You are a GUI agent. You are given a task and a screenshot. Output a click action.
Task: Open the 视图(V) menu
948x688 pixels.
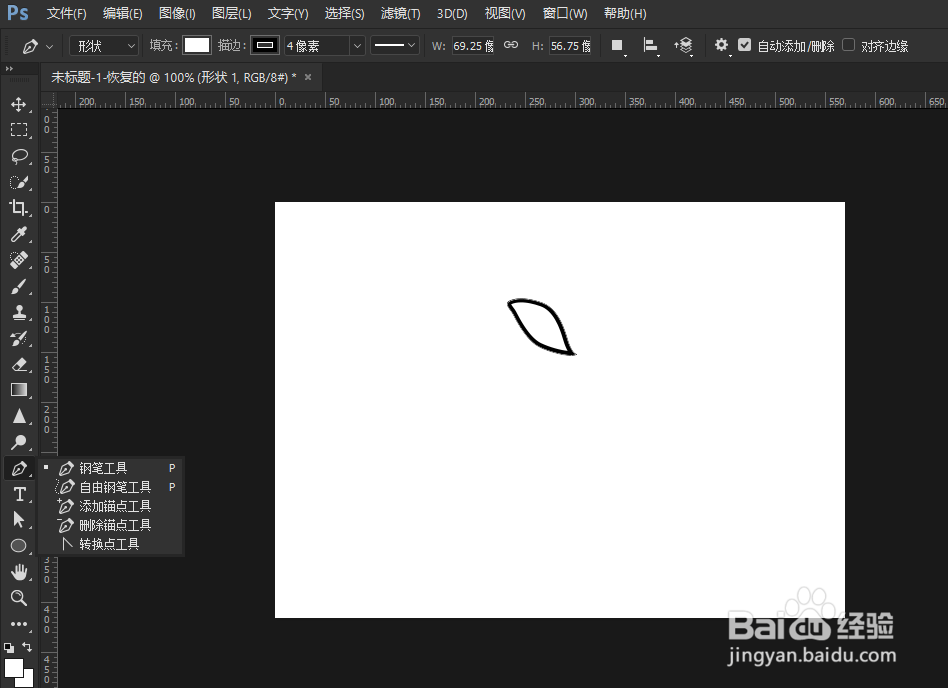tap(505, 13)
